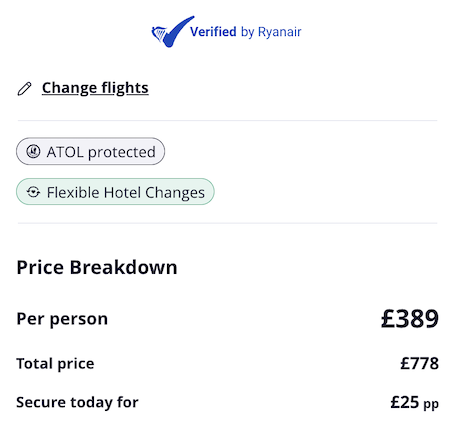Click the pp suffix beside £25
Image resolution: width=454 pixels, height=423 pixels.
point(431,405)
